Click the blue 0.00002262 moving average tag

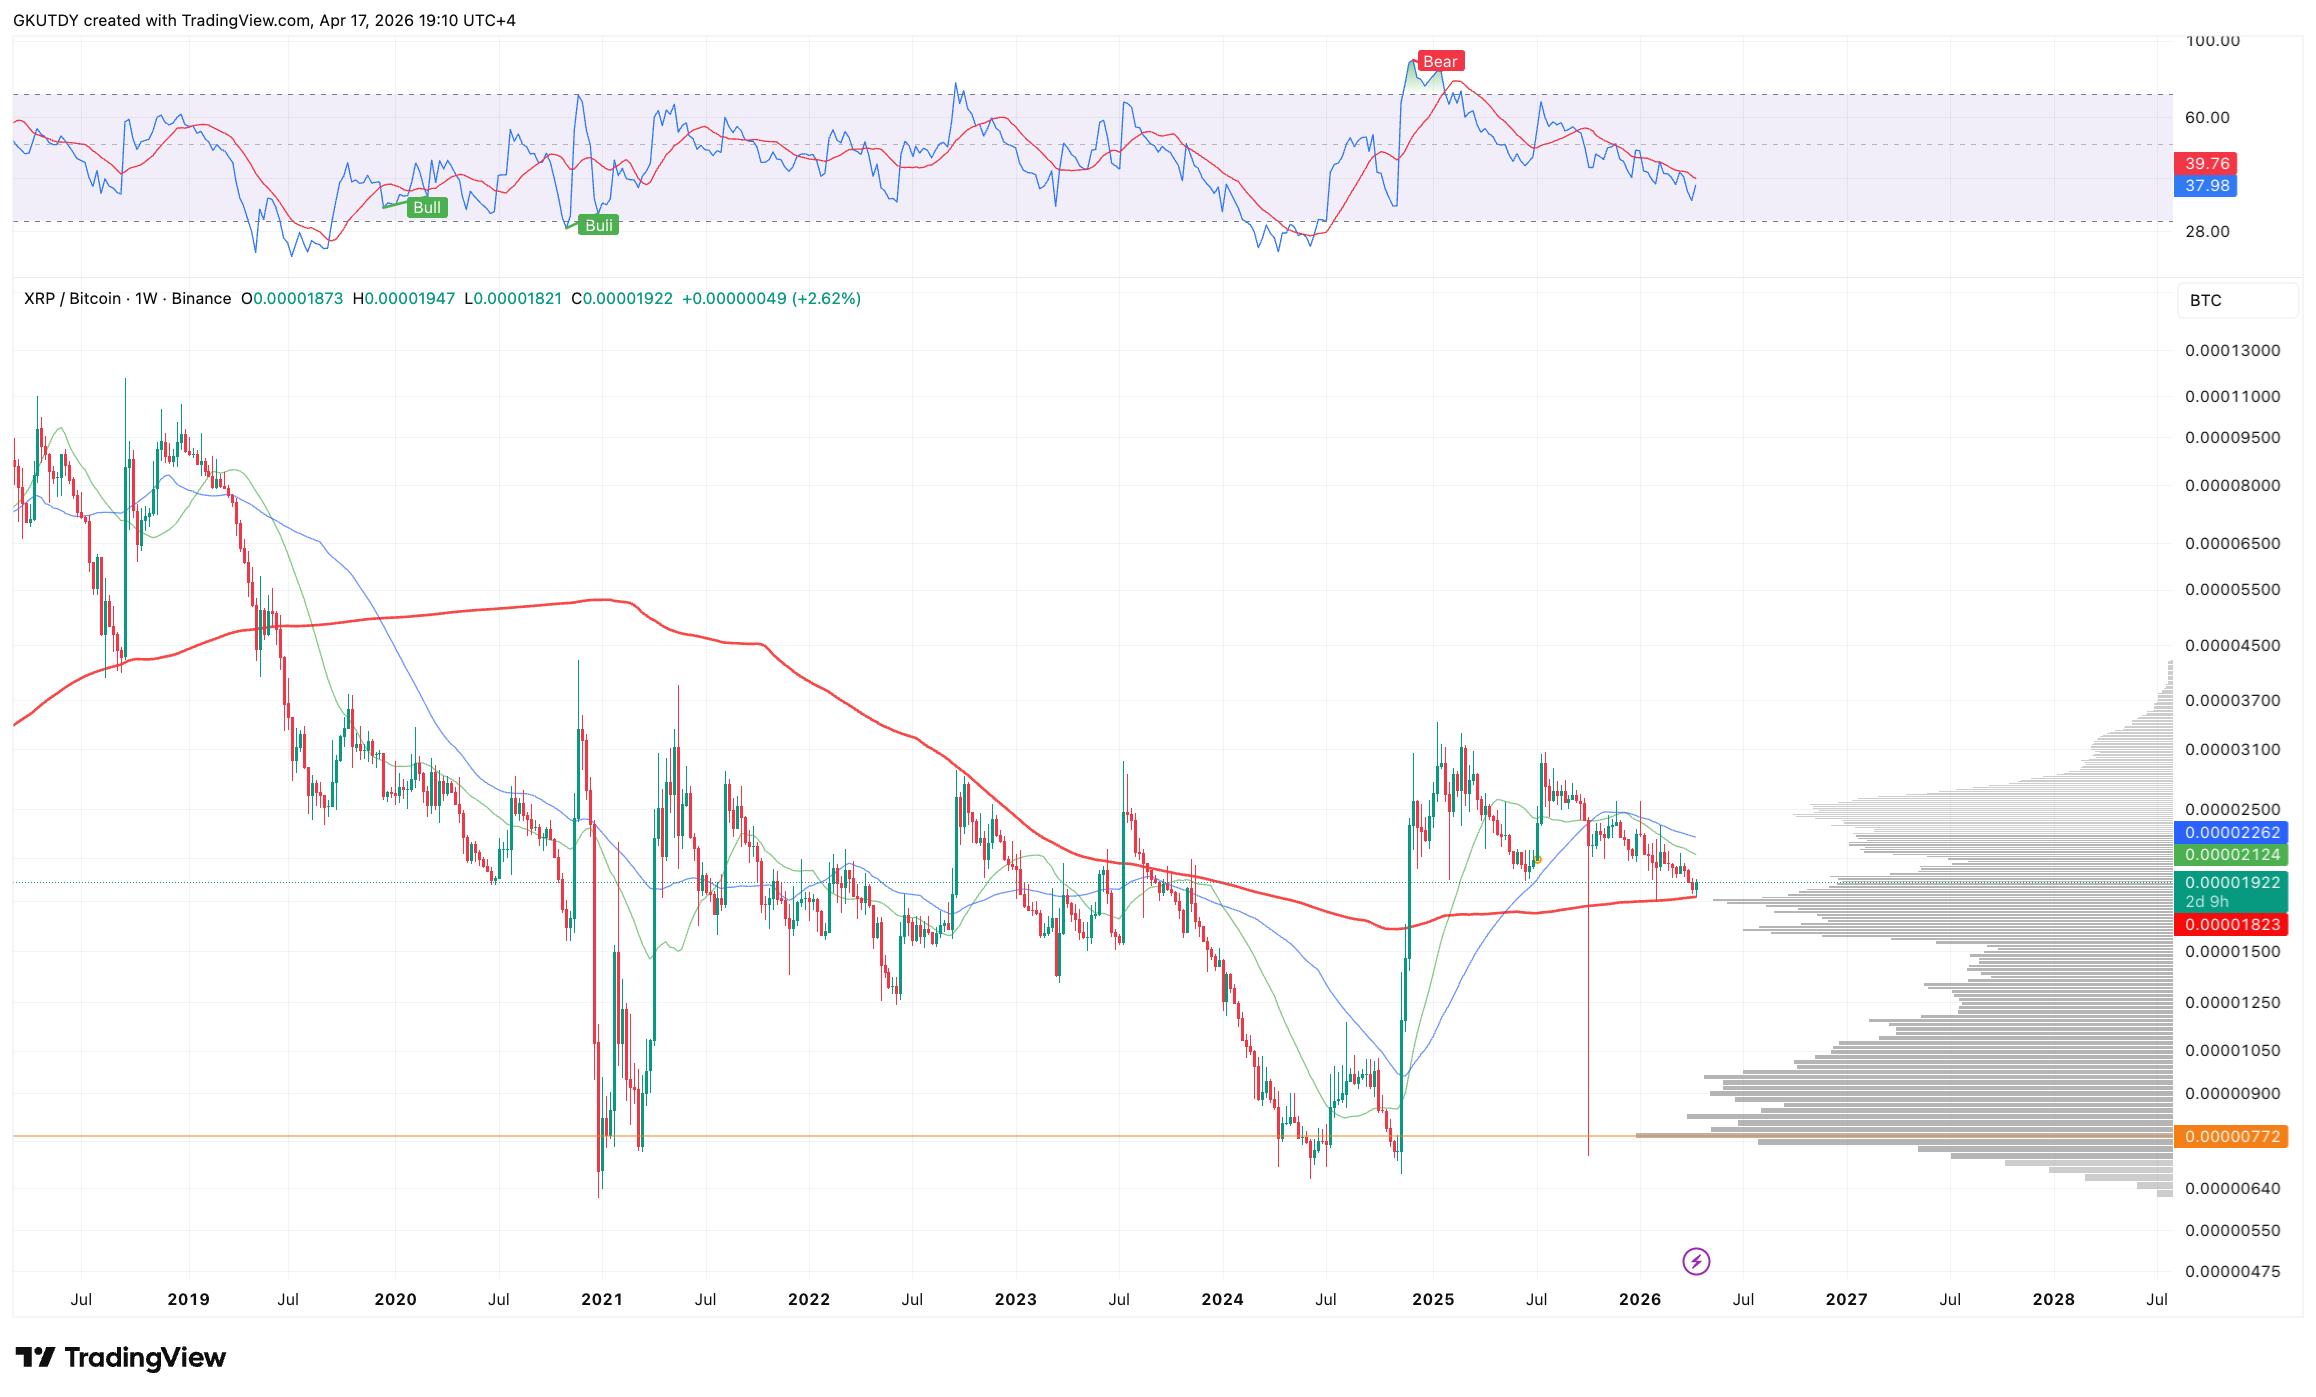click(2232, 833)
